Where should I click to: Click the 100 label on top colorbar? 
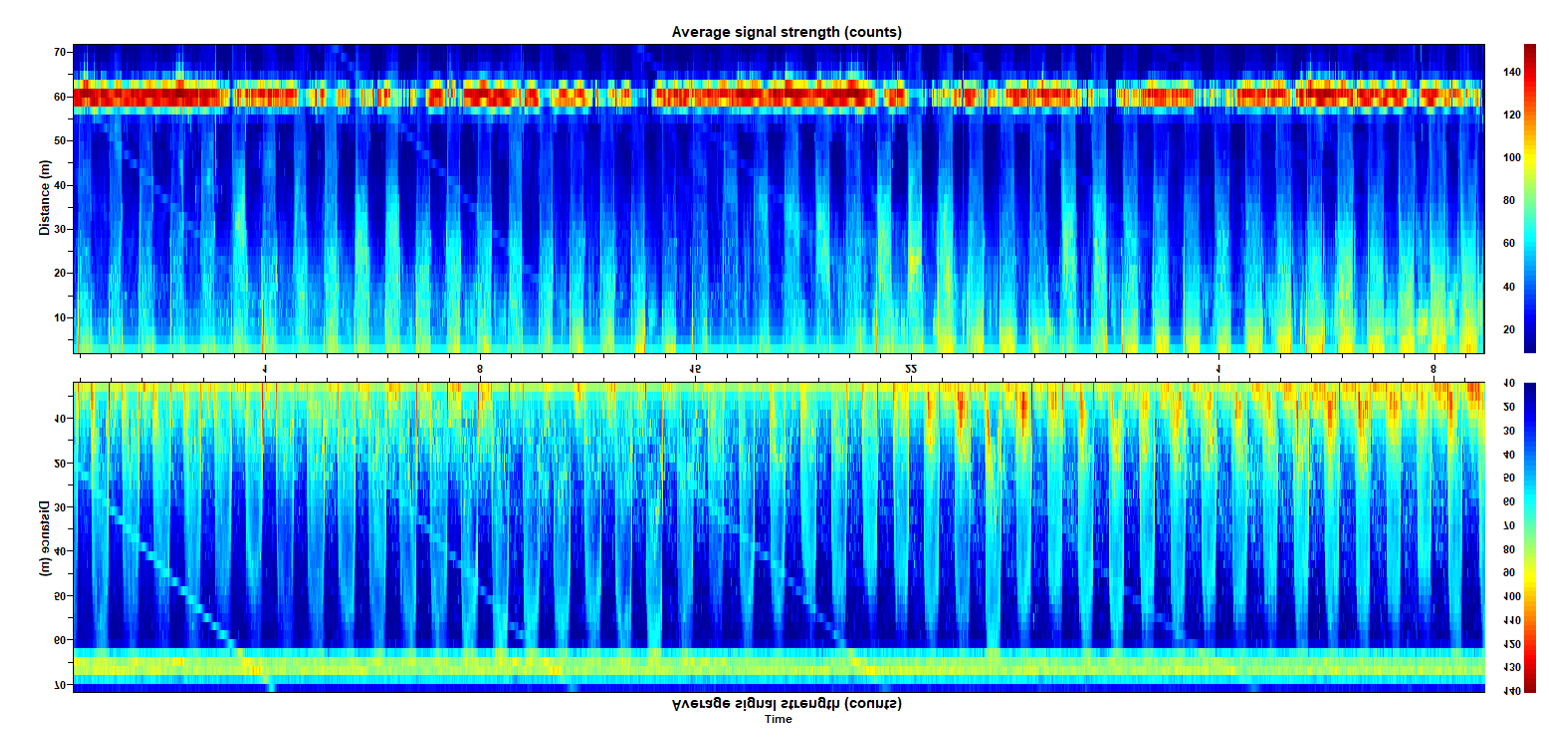1511,158
